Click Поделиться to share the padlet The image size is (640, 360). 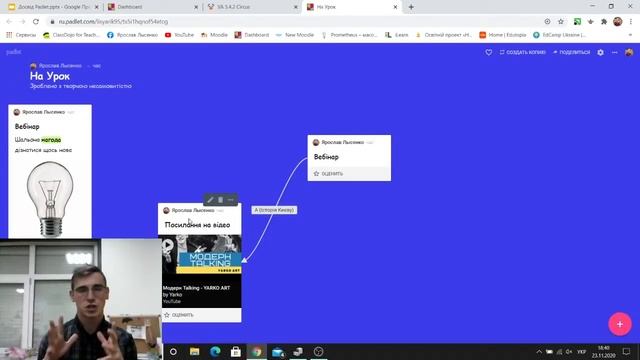(x=571, y=52)
